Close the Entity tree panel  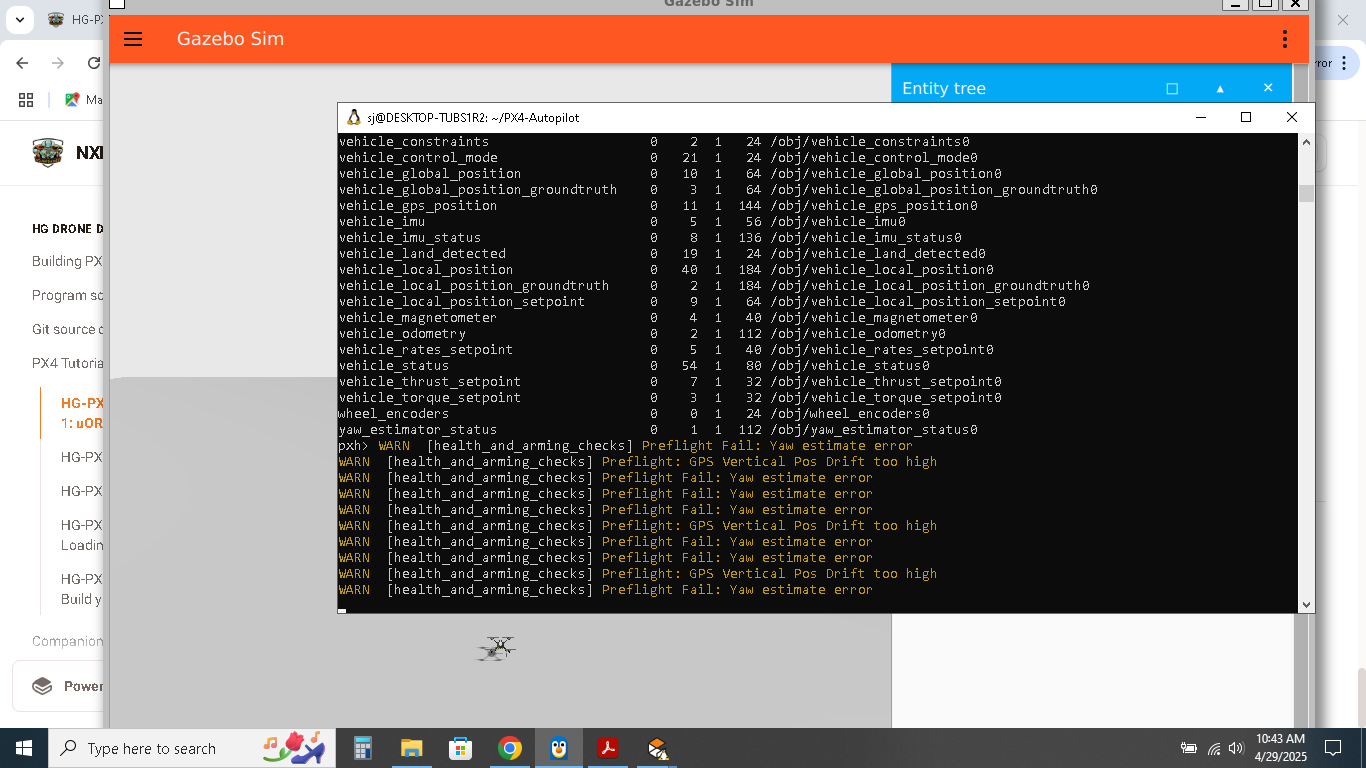click(1268, 88)
